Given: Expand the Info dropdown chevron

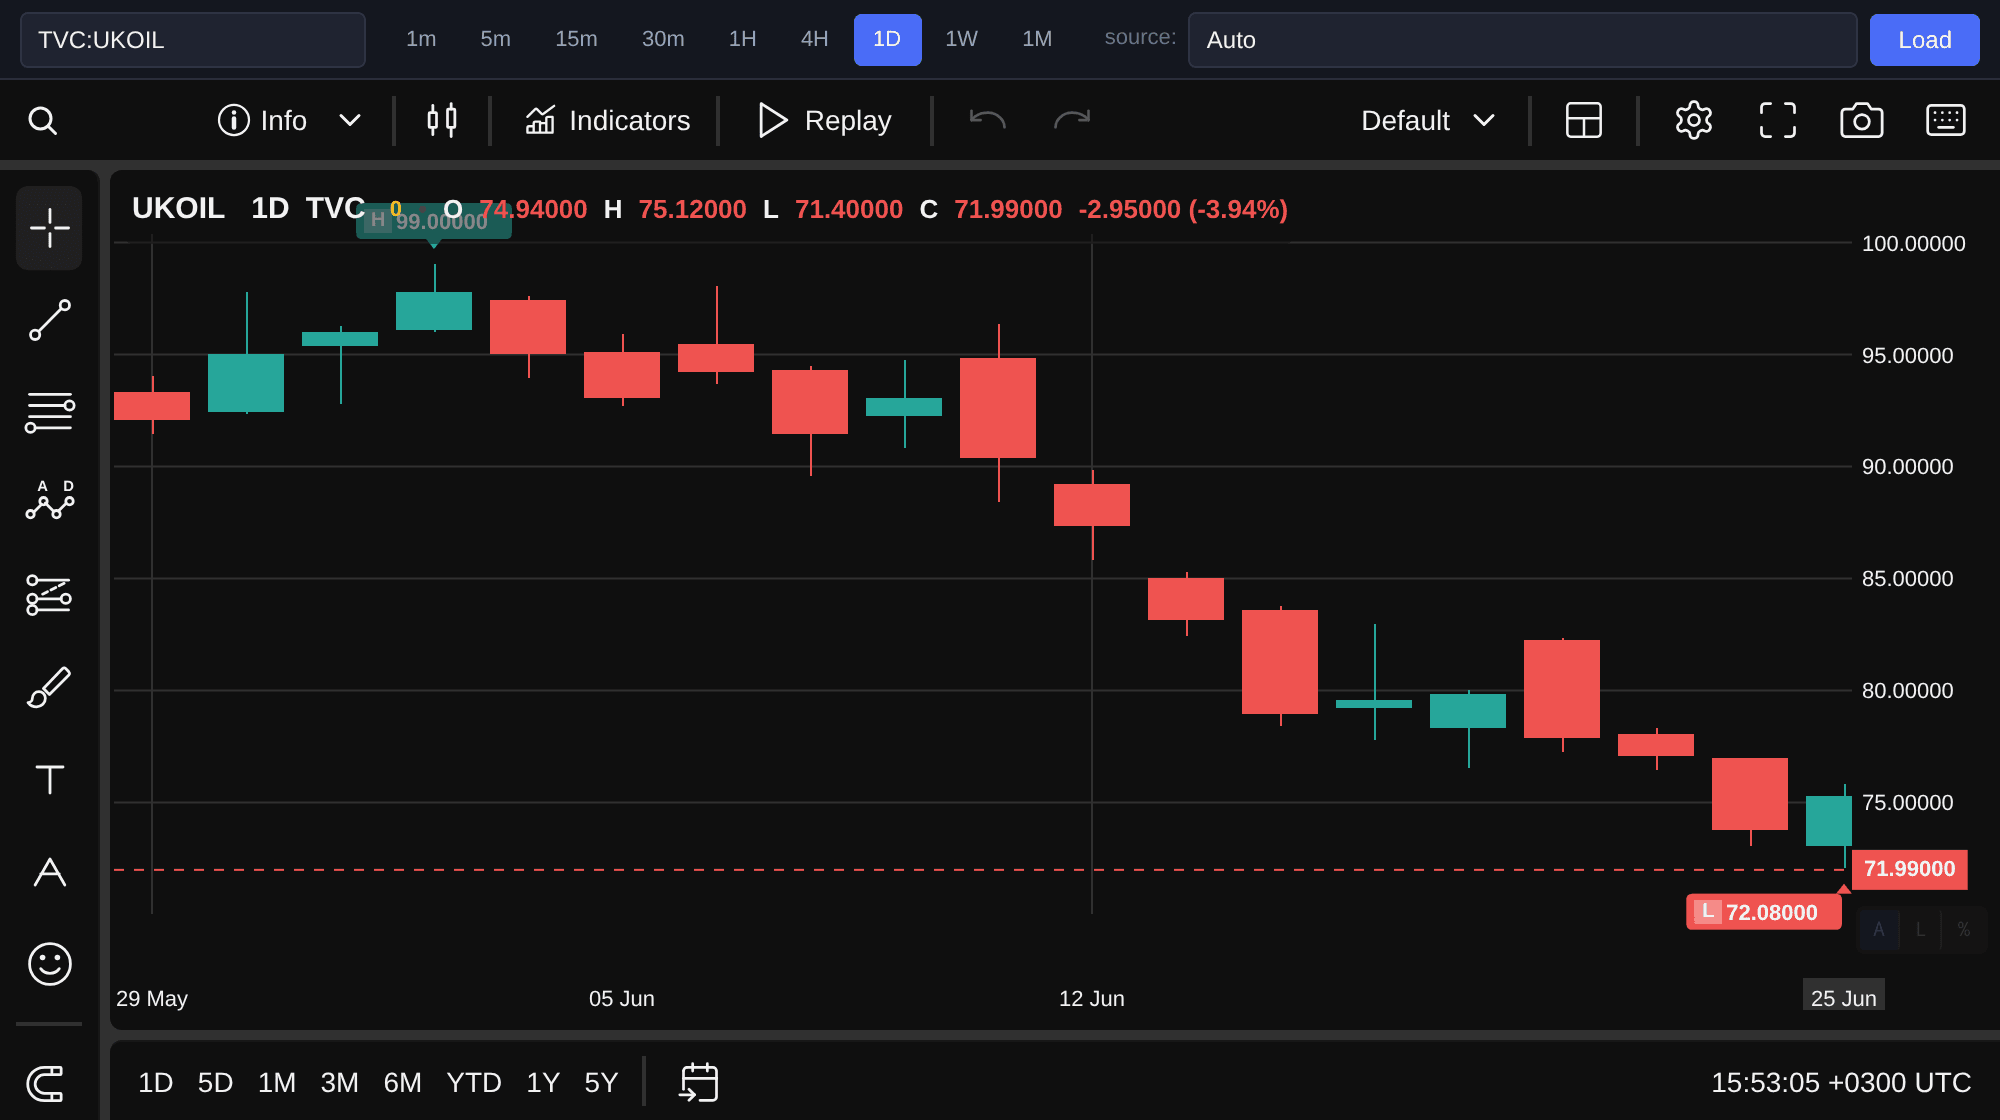Looking at the screenshot, I should (x=349, y=121).
